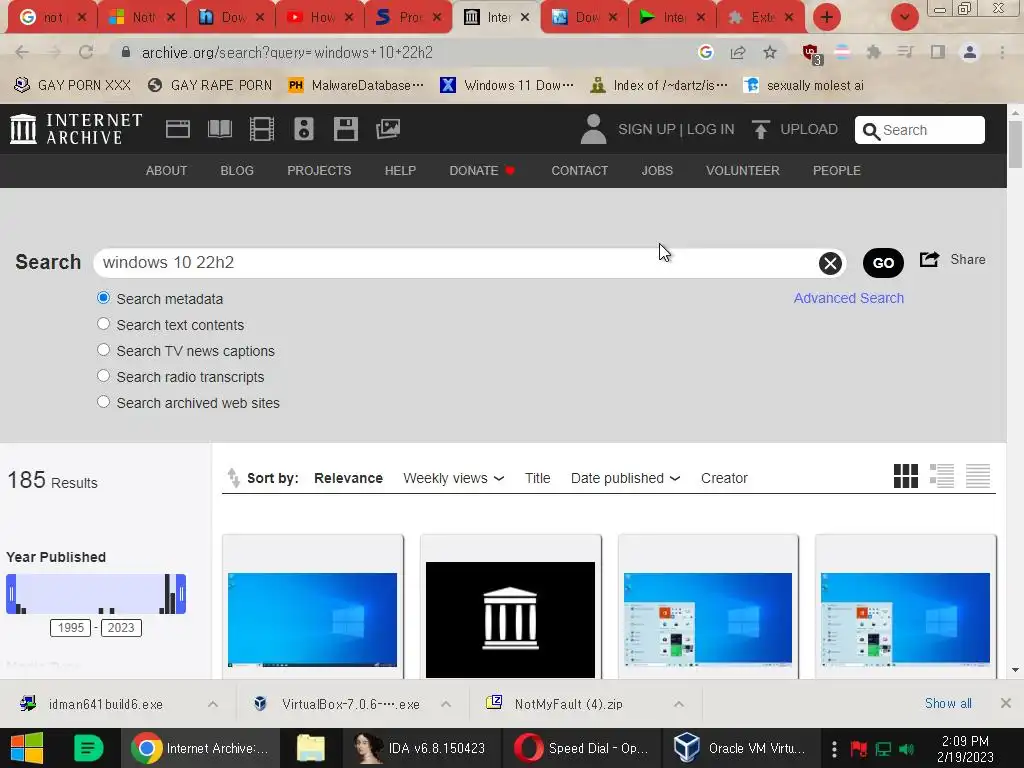Open Chrome profile avatar icon
This screenshot has height=768, width=1024.
(970, 52)
